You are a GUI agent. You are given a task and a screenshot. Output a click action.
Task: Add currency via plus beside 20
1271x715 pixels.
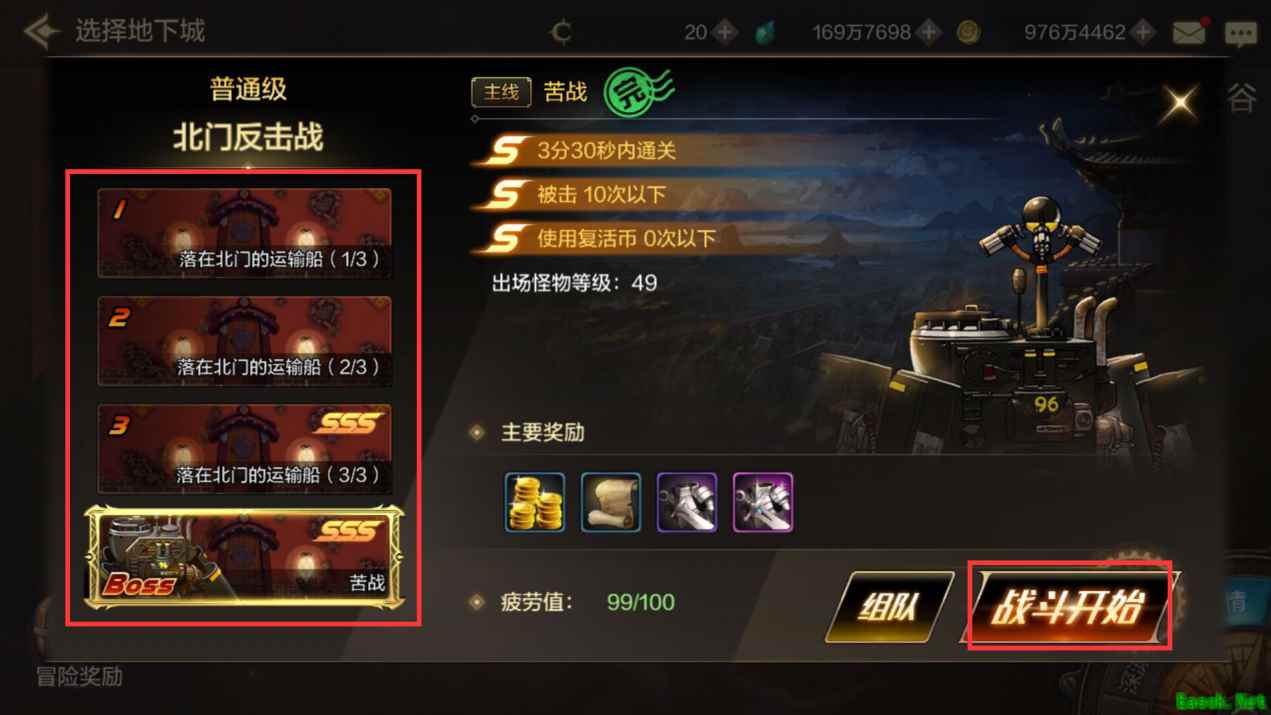click(x=725, y=32)
